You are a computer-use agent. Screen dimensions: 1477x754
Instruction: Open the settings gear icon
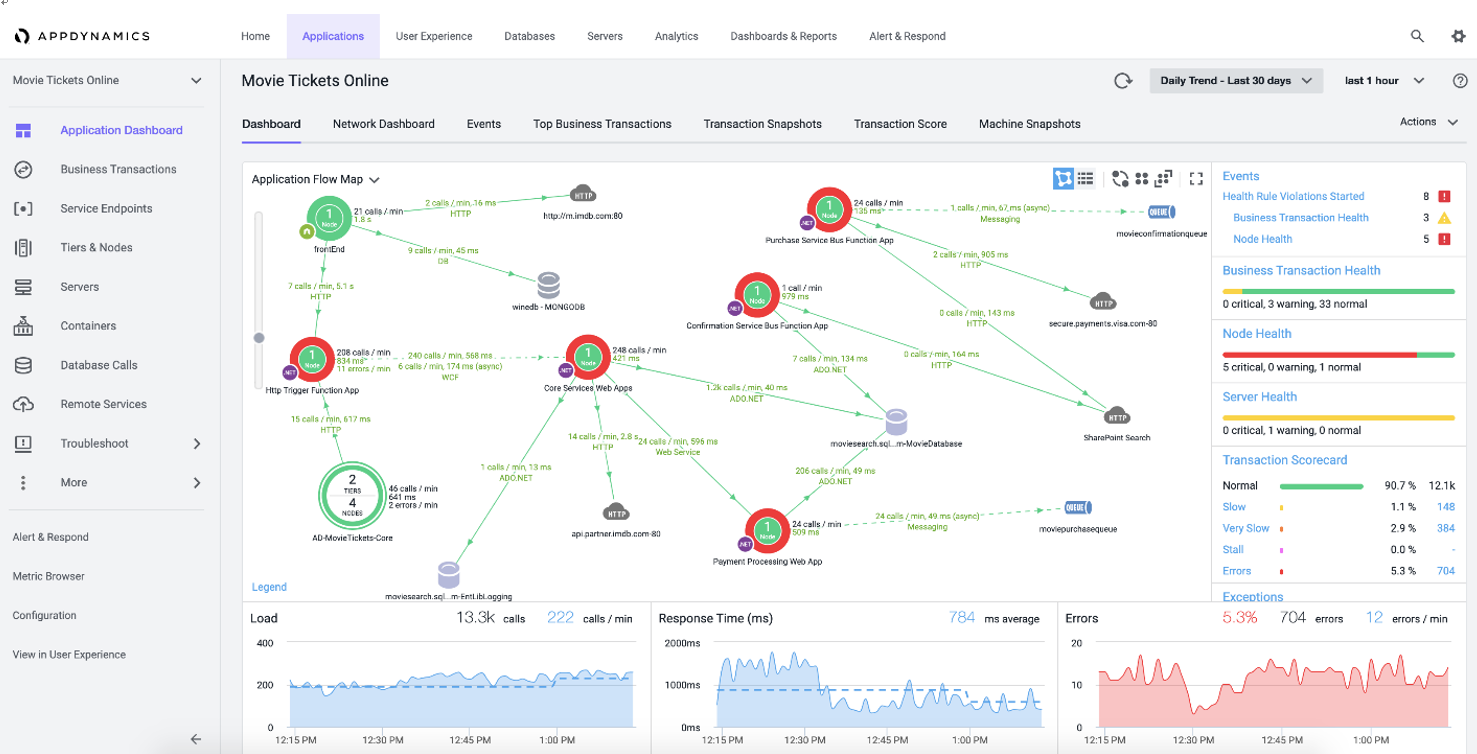(x=1458, y=36)
